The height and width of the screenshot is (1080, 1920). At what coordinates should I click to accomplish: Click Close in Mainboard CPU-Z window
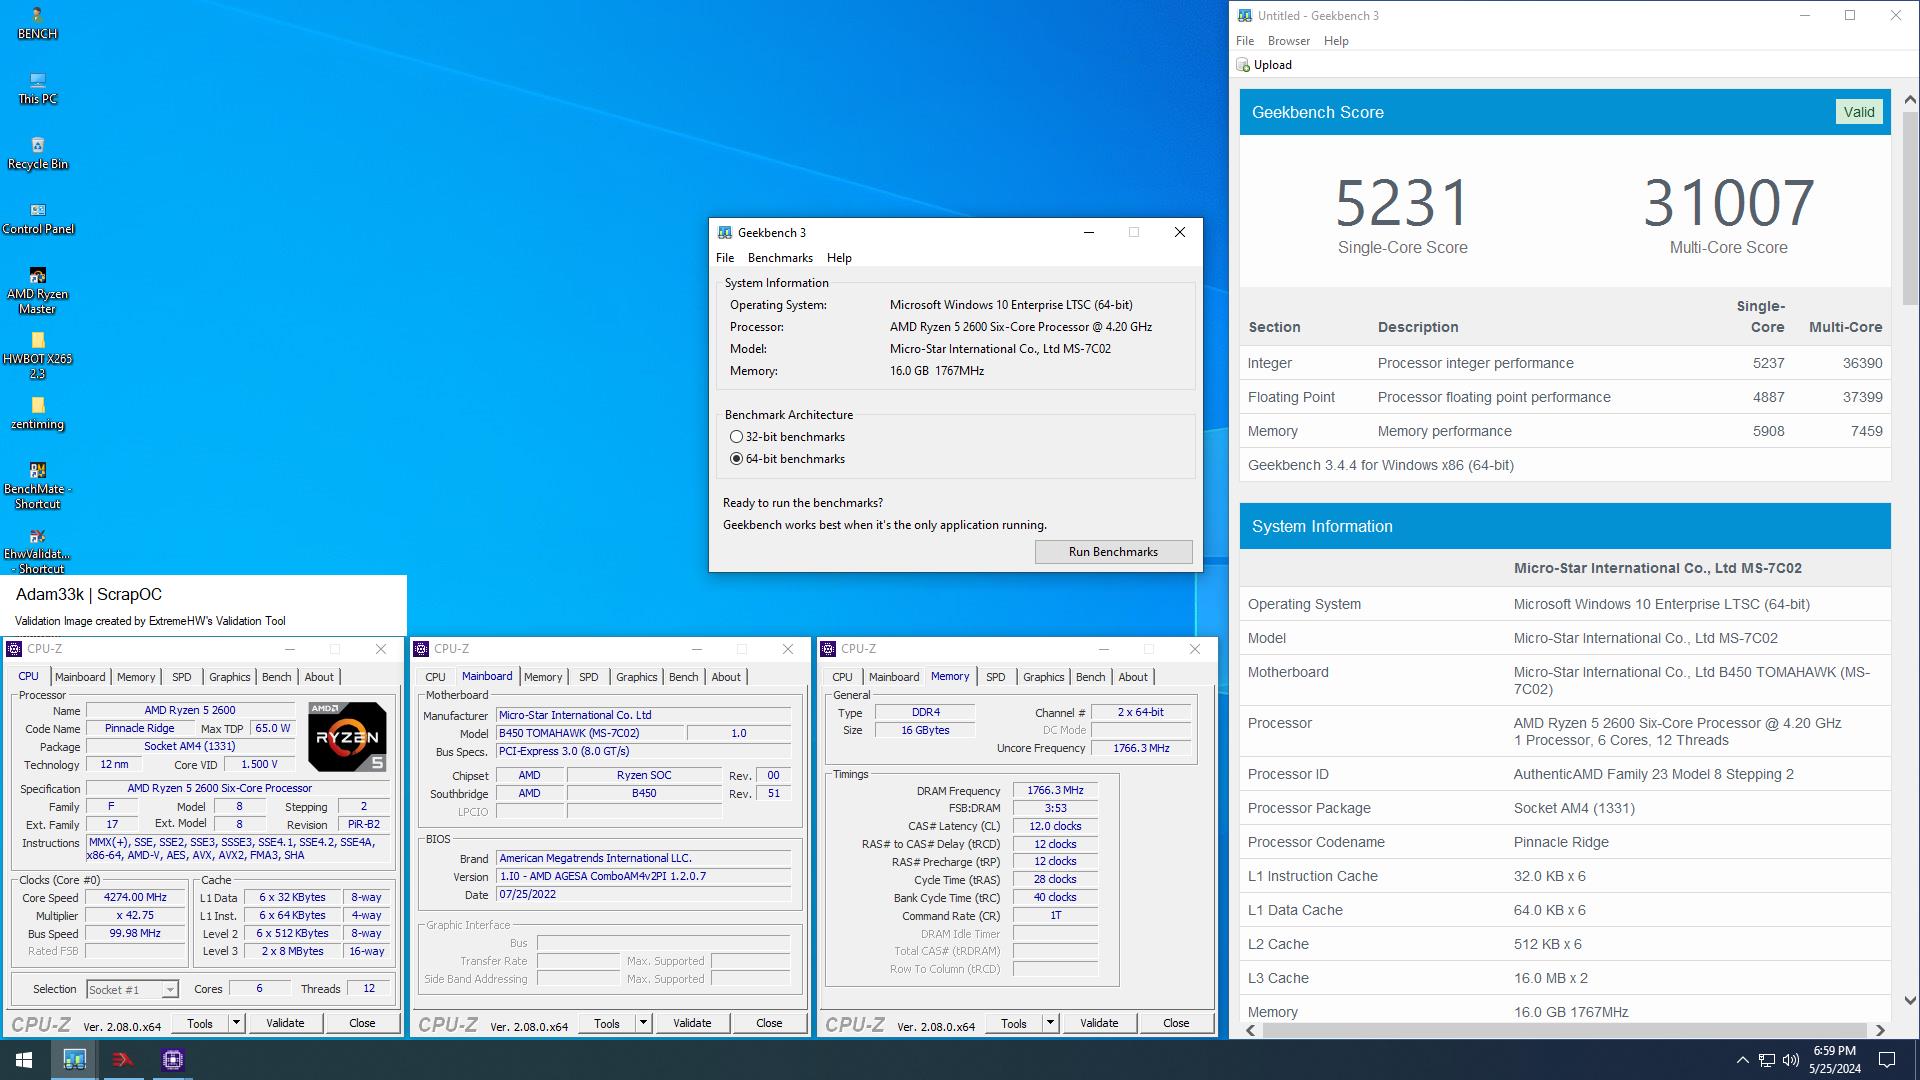tap(769, 1023)
